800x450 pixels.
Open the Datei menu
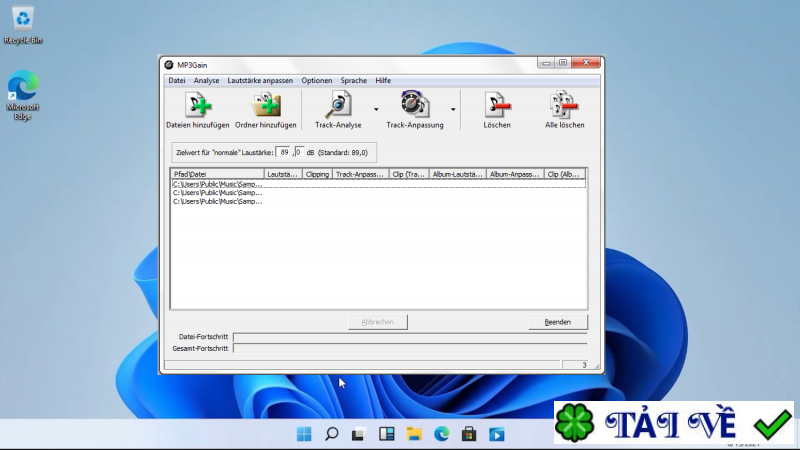tap(177, 80)
